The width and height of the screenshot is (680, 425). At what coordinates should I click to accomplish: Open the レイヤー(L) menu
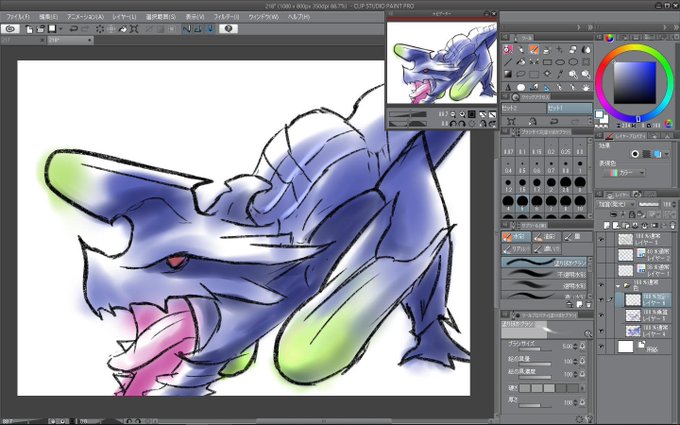124,17
